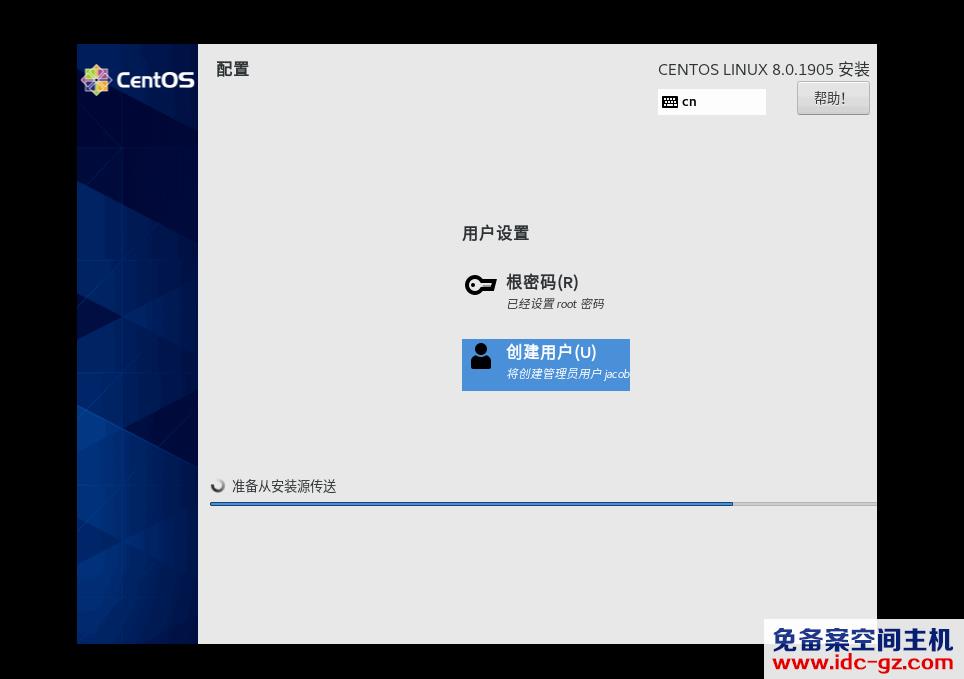Click the 用户设置 section heading
Viewport: 964px width, 679px height.
pos(495,233)
